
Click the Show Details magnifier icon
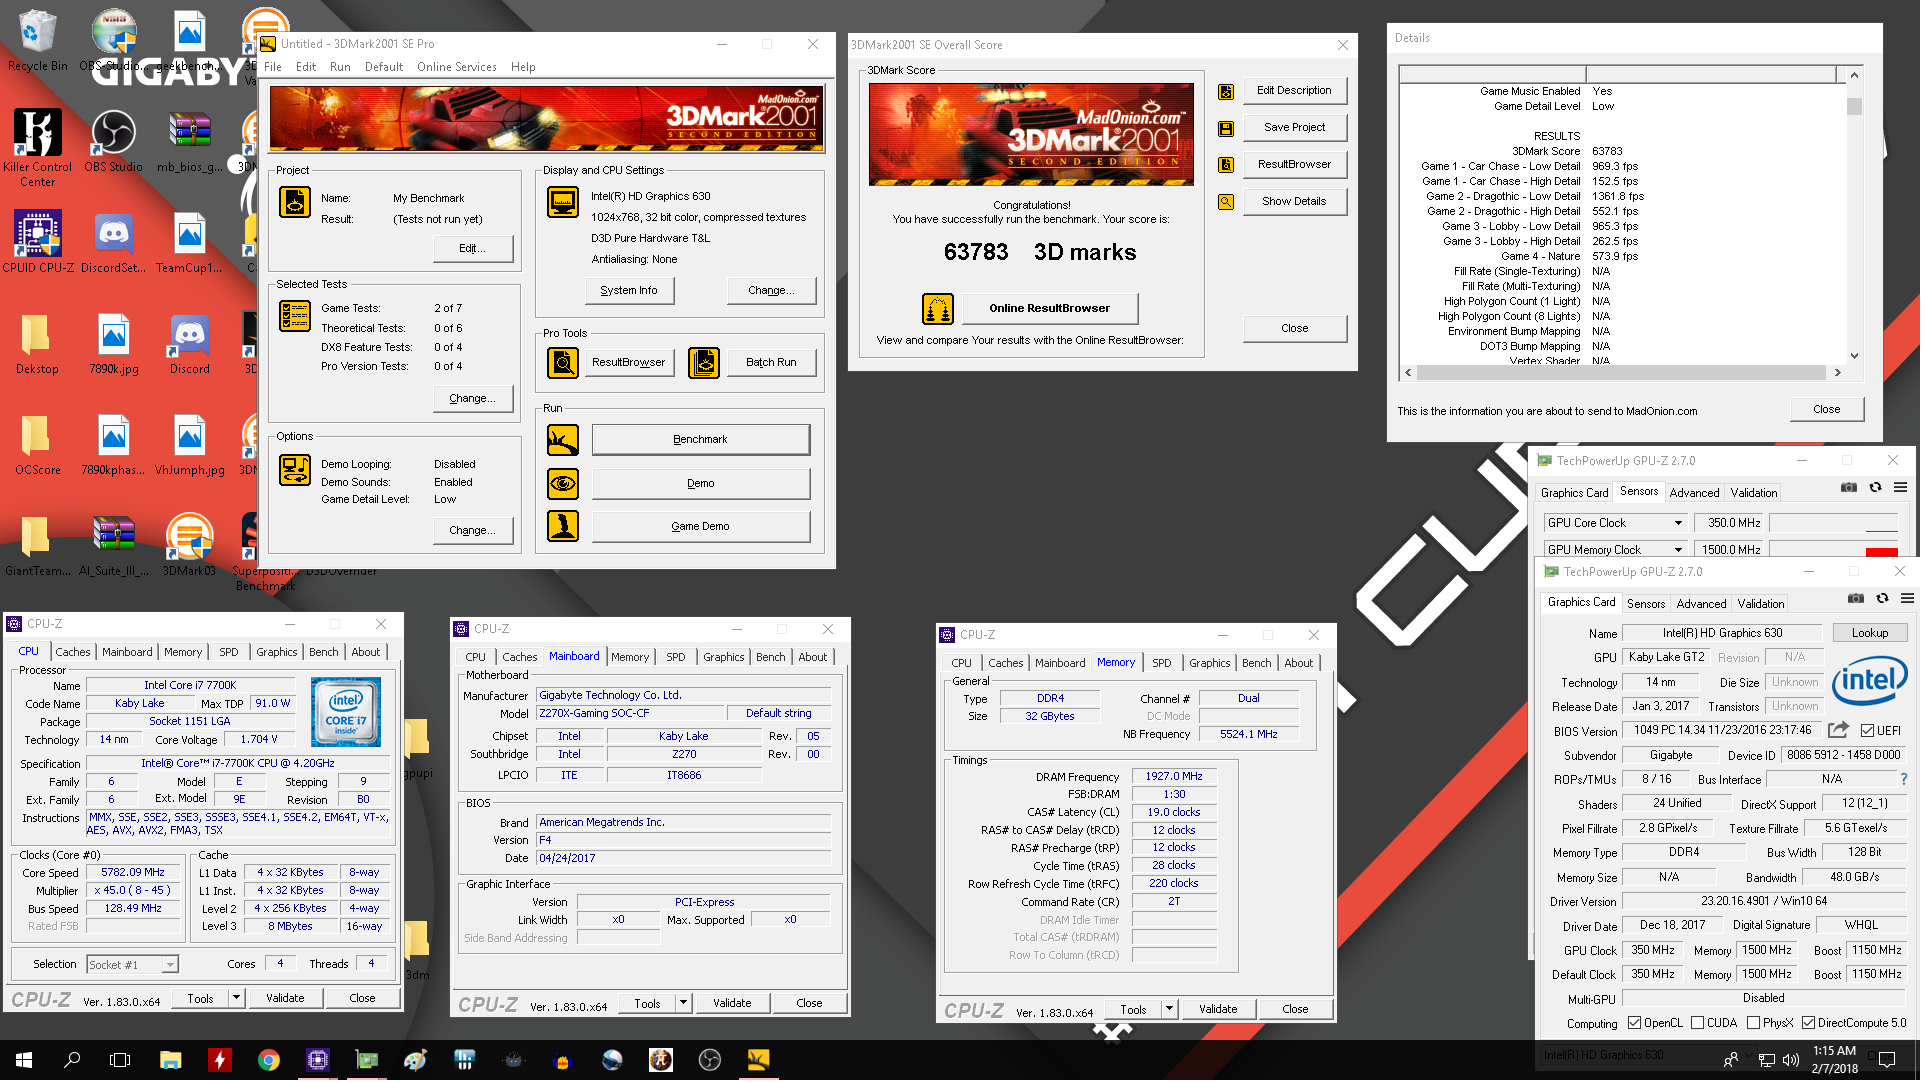(1228, 203)
